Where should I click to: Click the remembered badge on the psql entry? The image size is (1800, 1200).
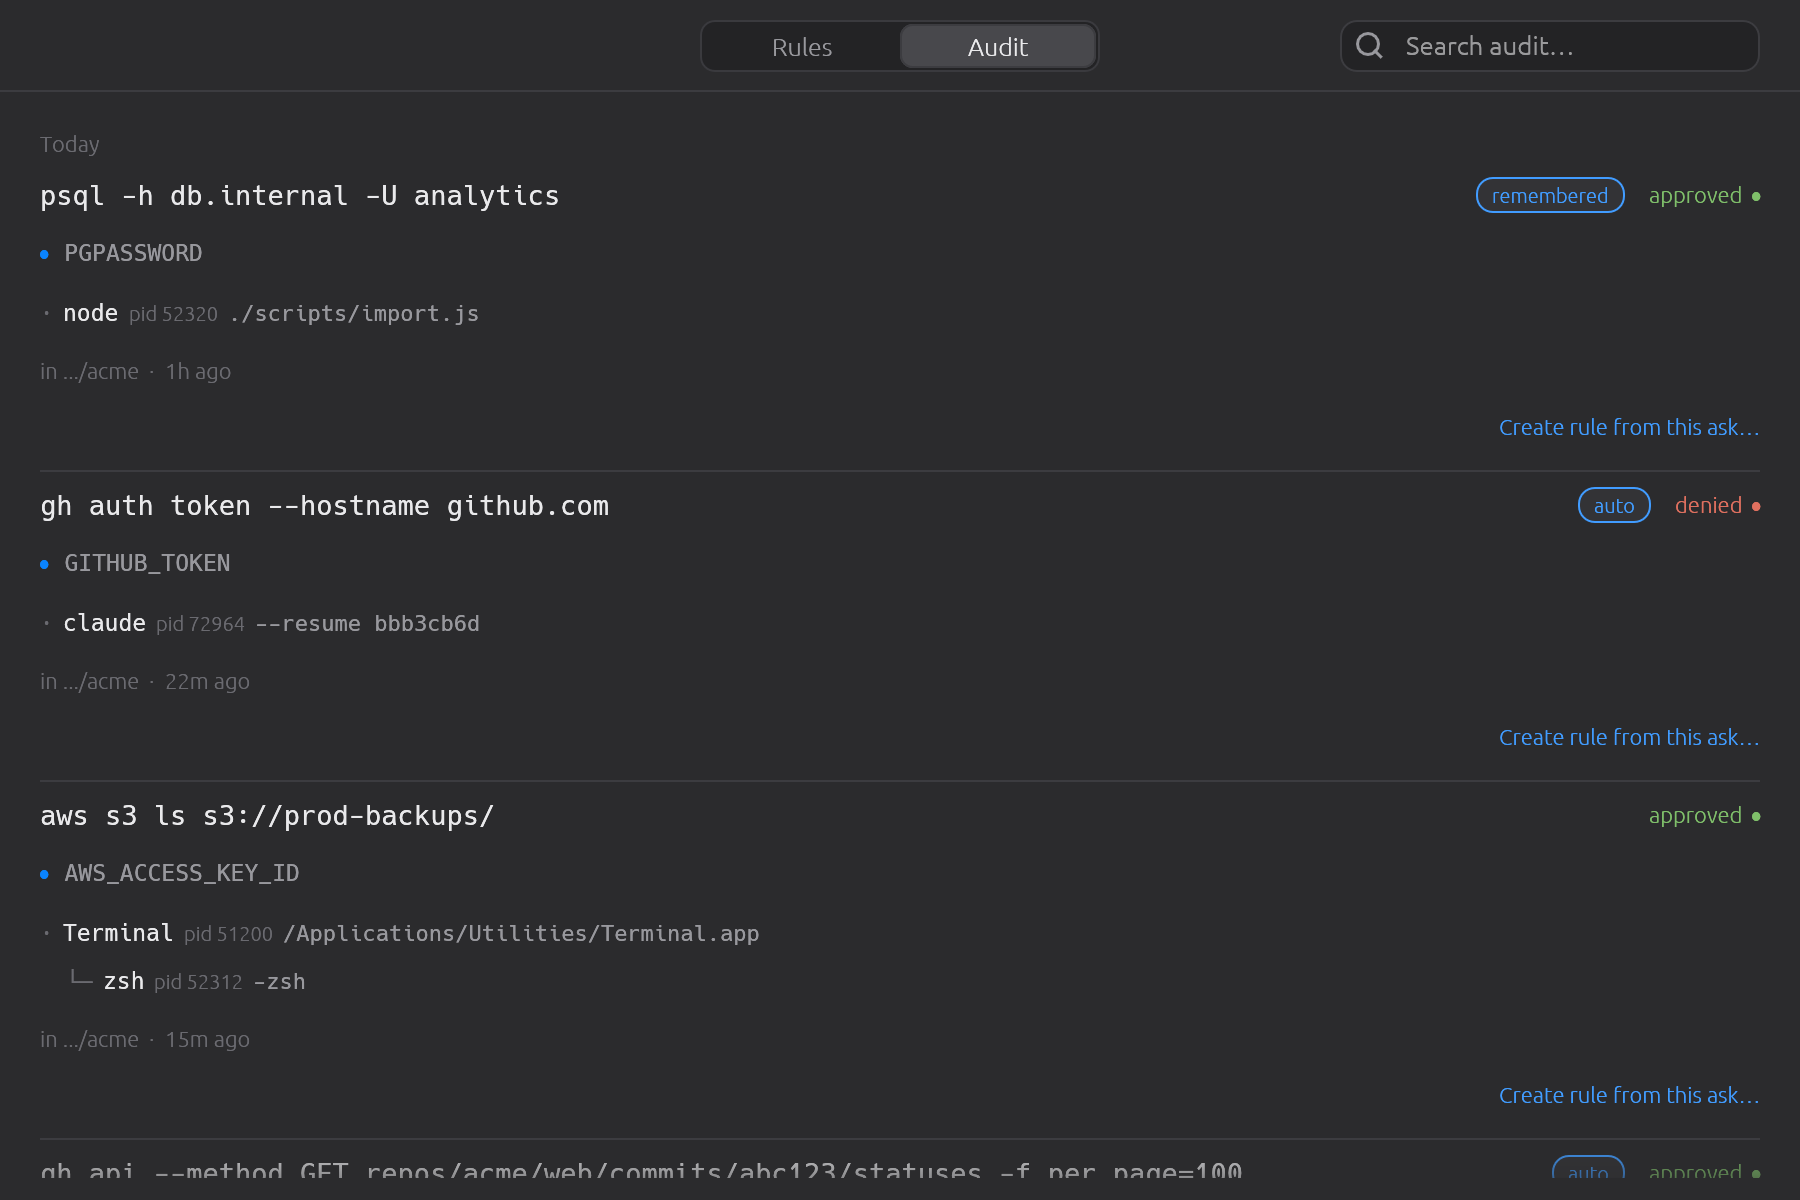pyautogui.click(x=1550, y=196)
